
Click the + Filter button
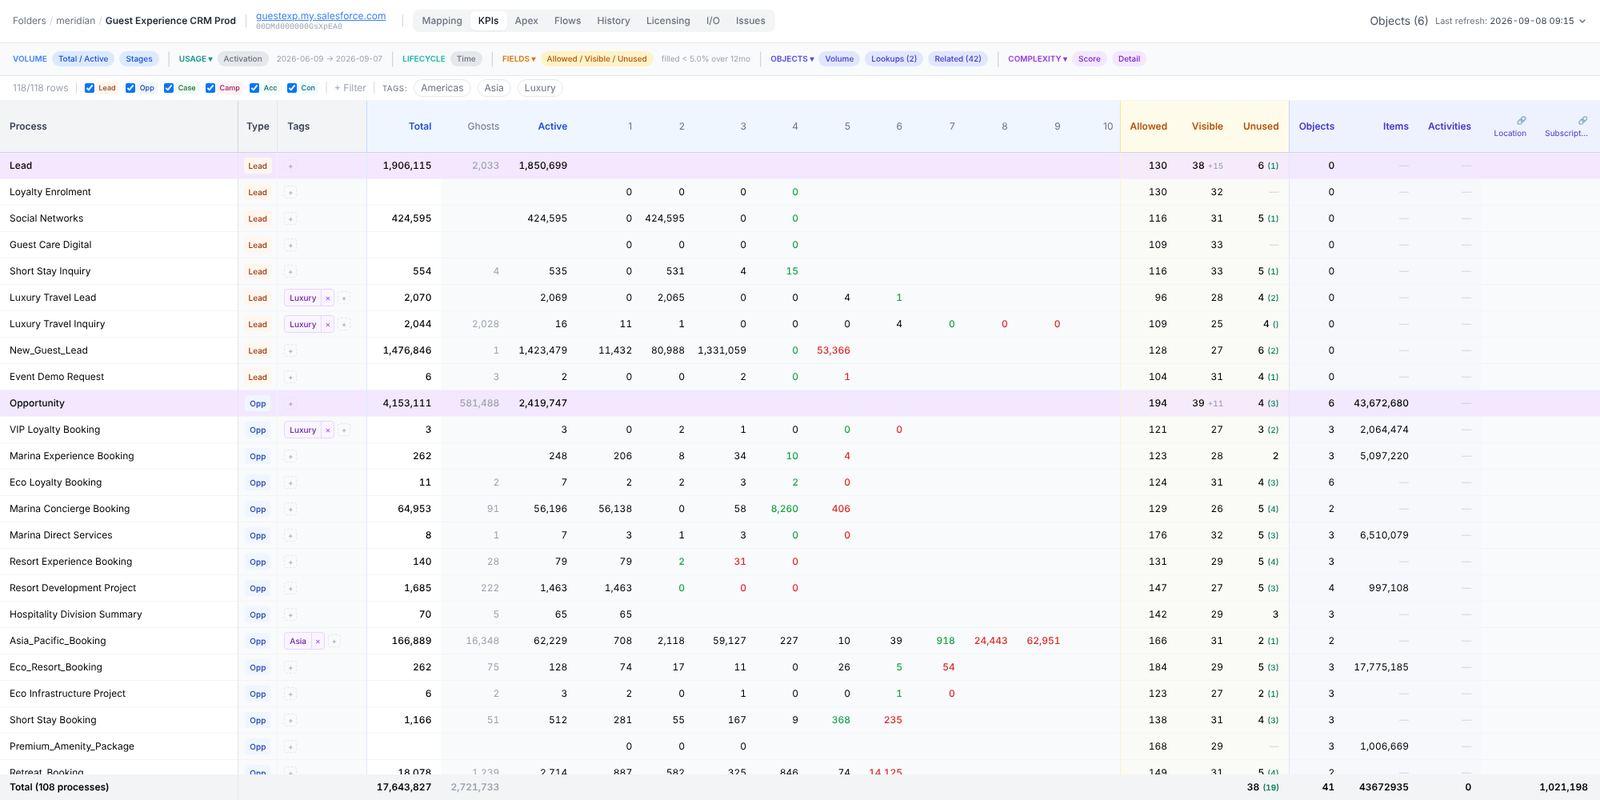coord(350,88)
